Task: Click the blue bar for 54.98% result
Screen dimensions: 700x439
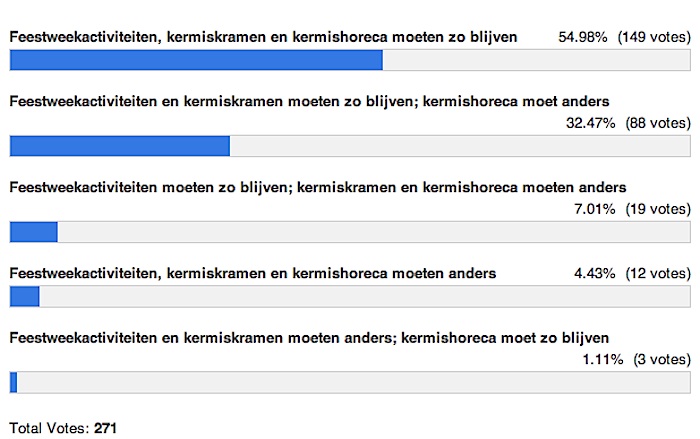Action: [x=196, y=60]
